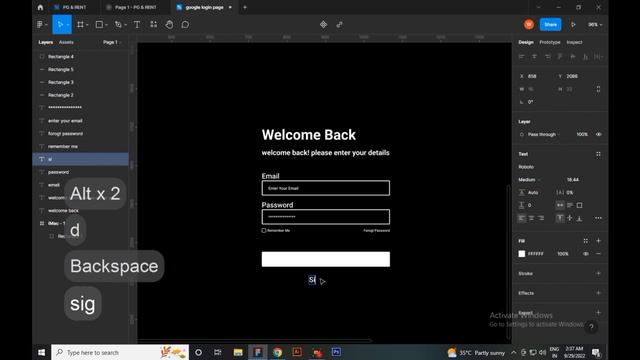Open Move tool options arrow
Image resolution: width=640 pixels, height=360 pixels.
68,25
